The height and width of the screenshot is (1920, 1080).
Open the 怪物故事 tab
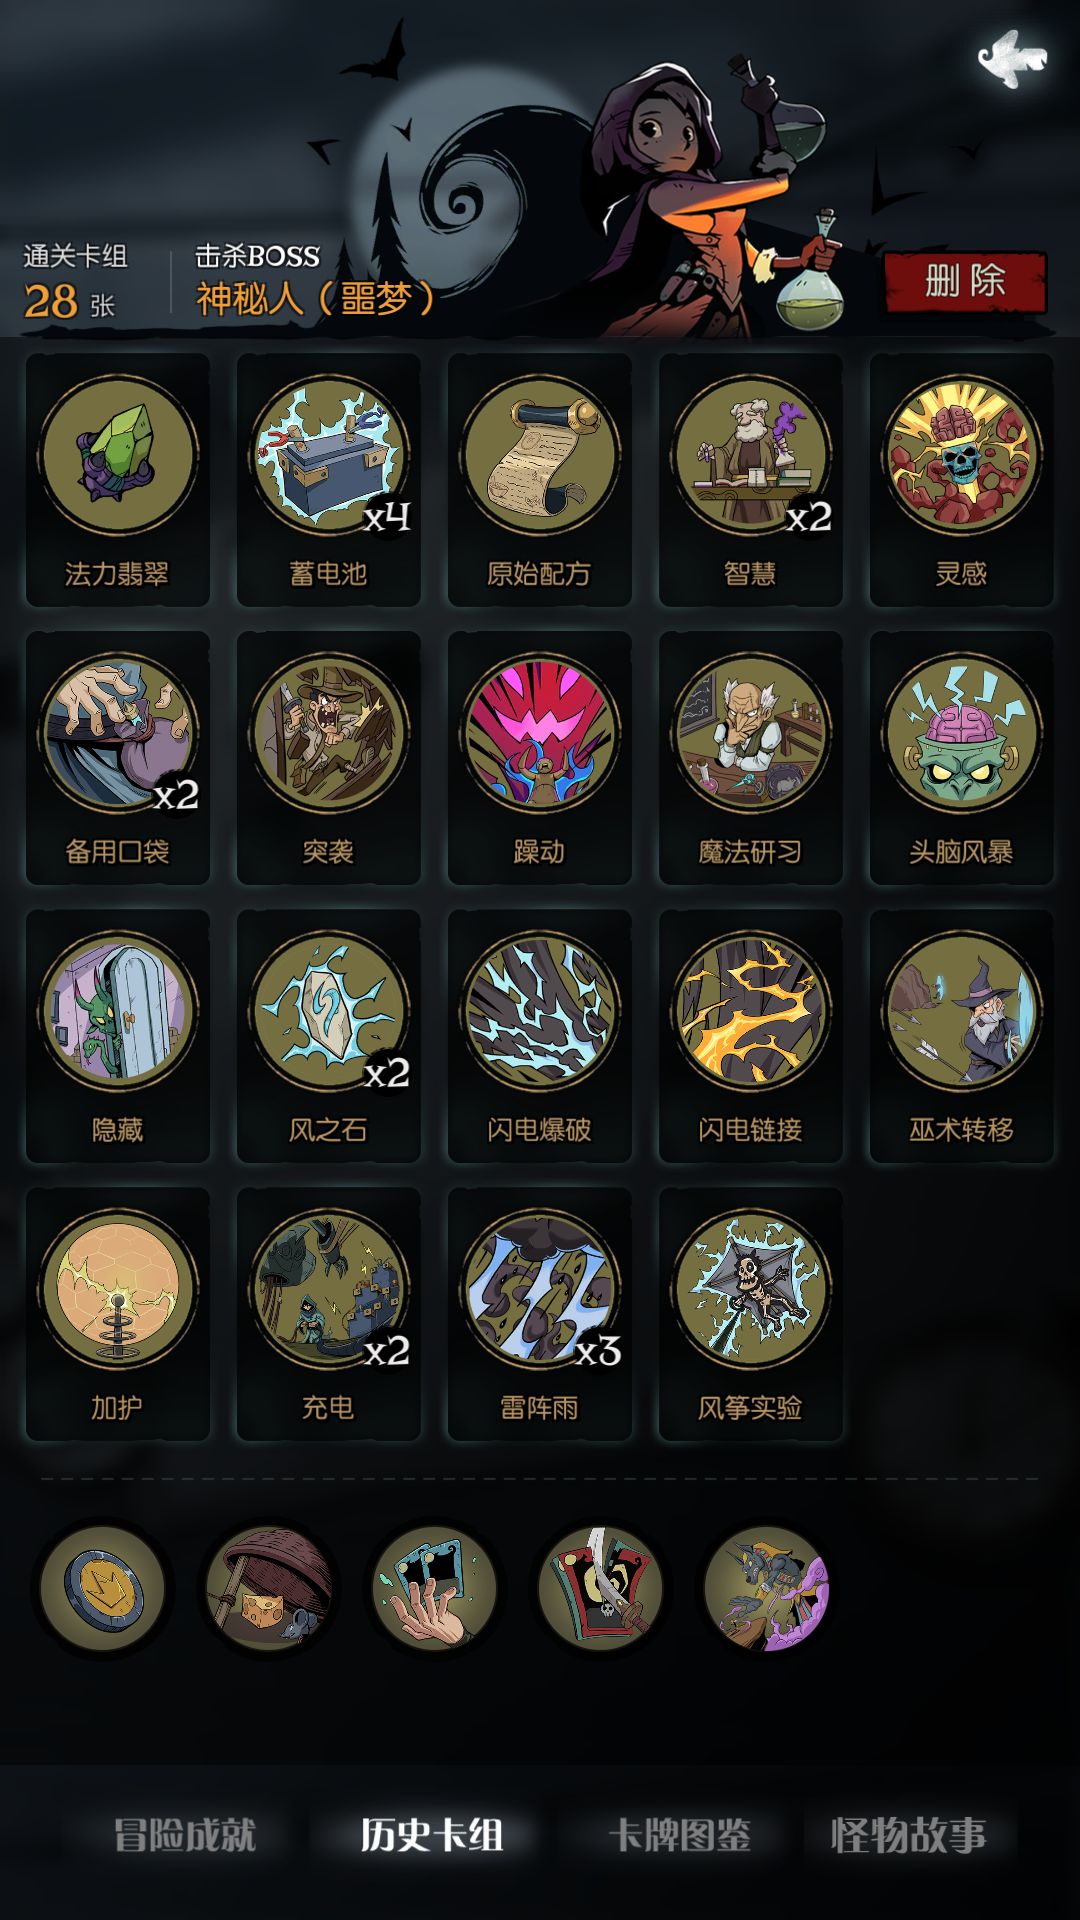click(908, 1835)
